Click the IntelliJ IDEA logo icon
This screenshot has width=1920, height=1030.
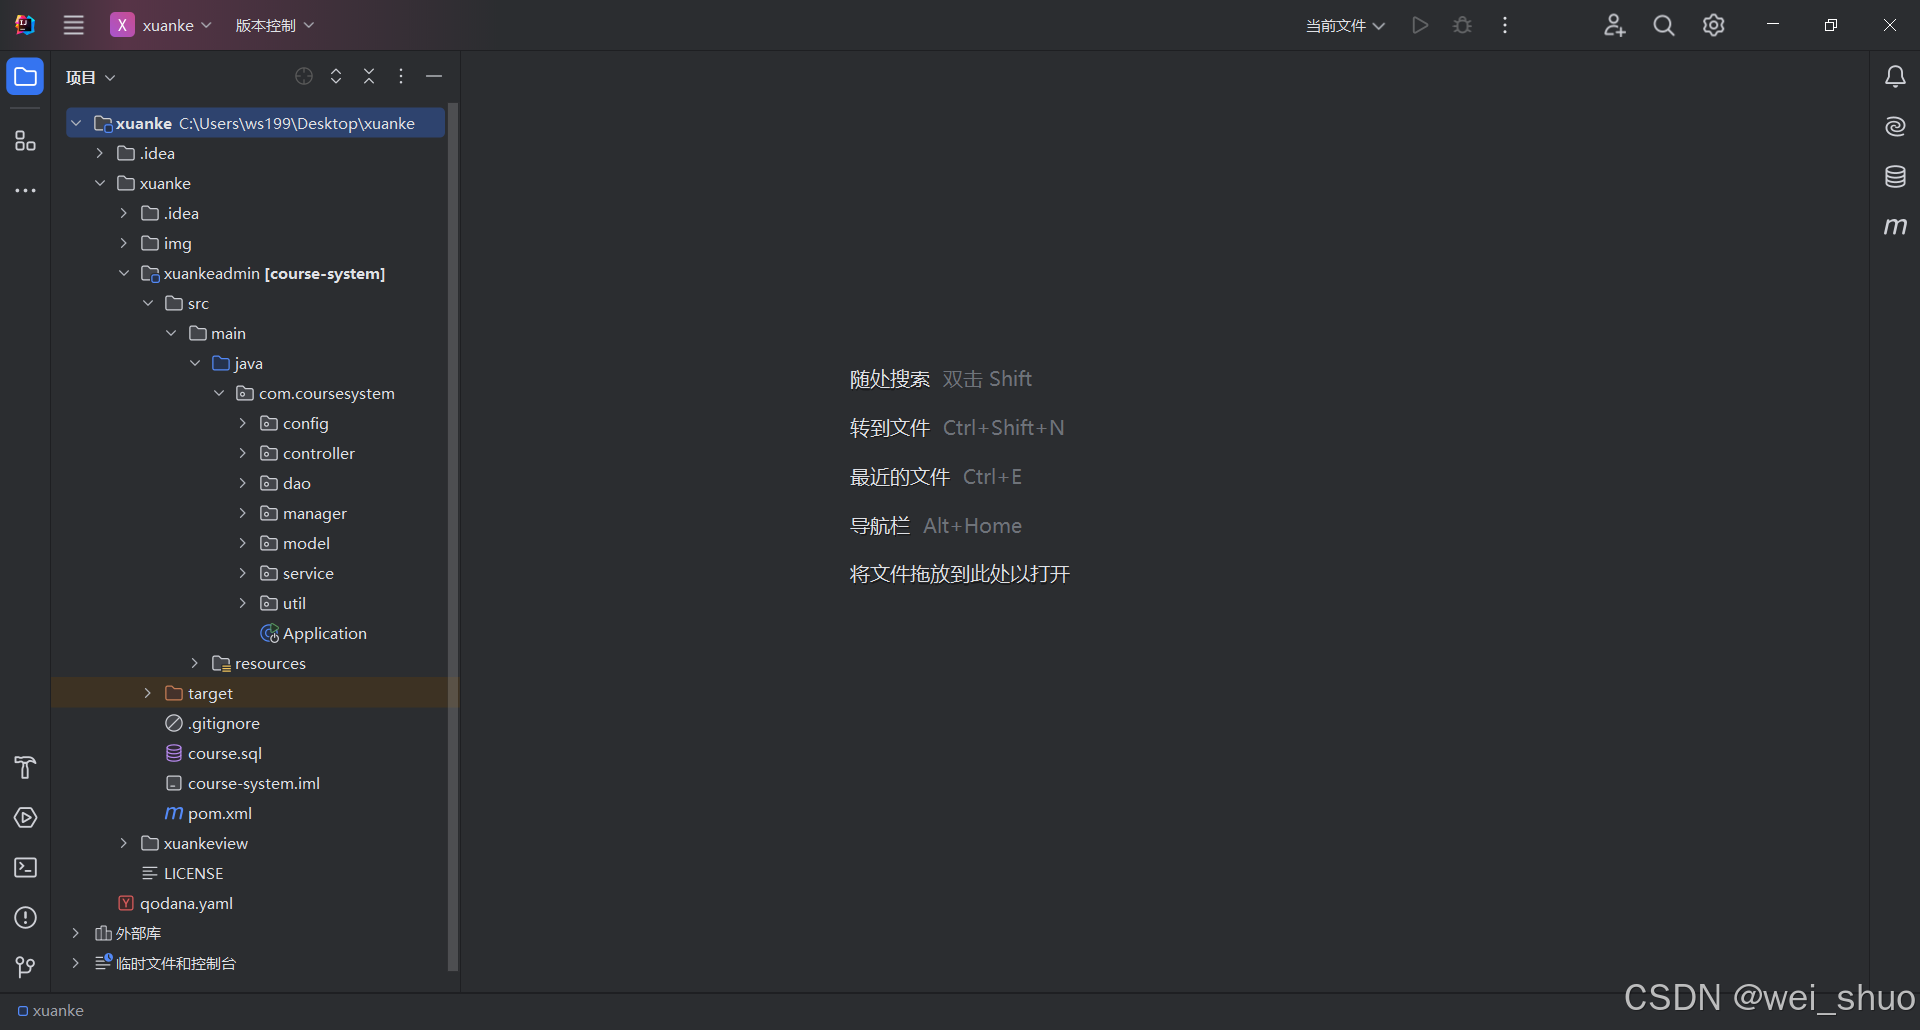25,25
